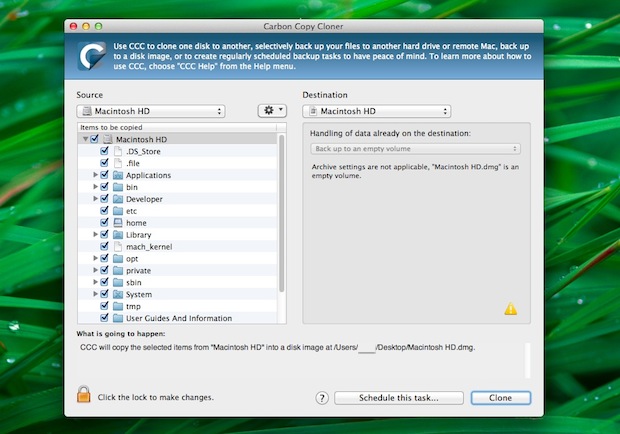The height and width of the screenshot is (434, 620).
Task: Click the tmp folder icon
Action: click(x=118, y=306)
